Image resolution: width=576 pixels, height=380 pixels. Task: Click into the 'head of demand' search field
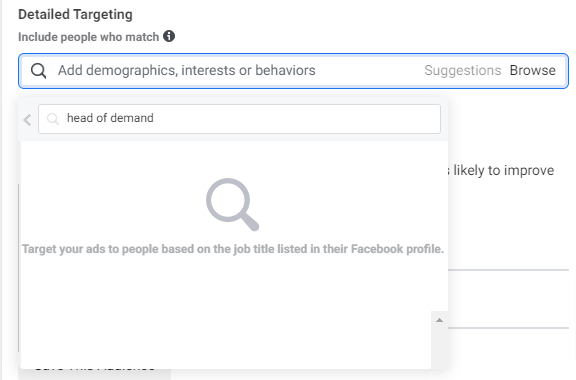coord(240,119)
